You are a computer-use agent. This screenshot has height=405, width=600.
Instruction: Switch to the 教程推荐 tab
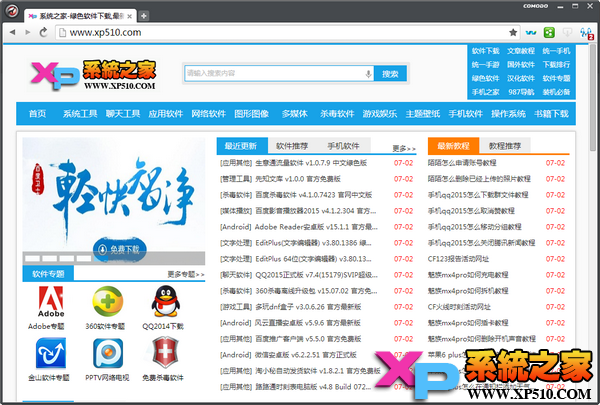pyautogui.click(x=505, y=146)
